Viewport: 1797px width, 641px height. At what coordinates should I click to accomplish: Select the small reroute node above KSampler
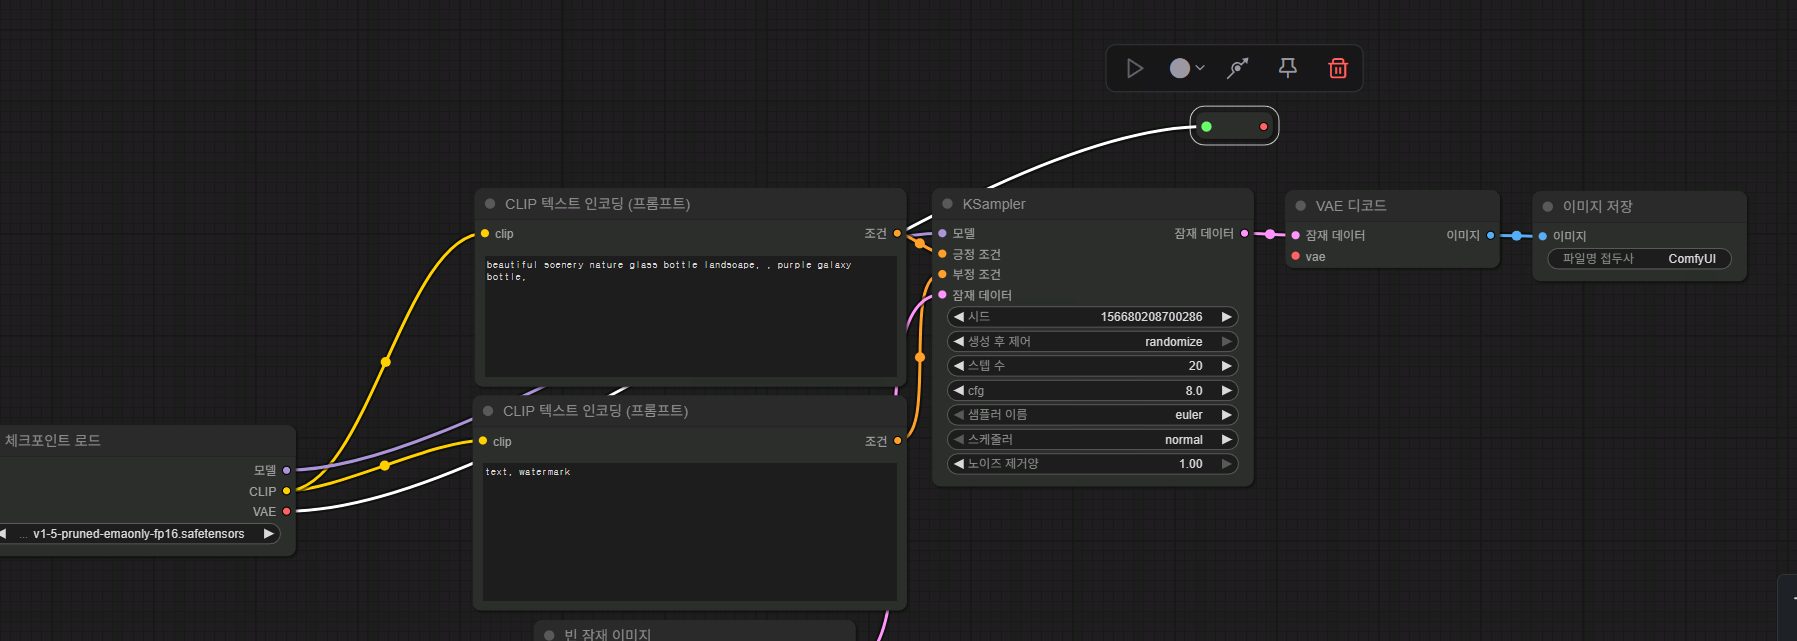point(1235,126)
